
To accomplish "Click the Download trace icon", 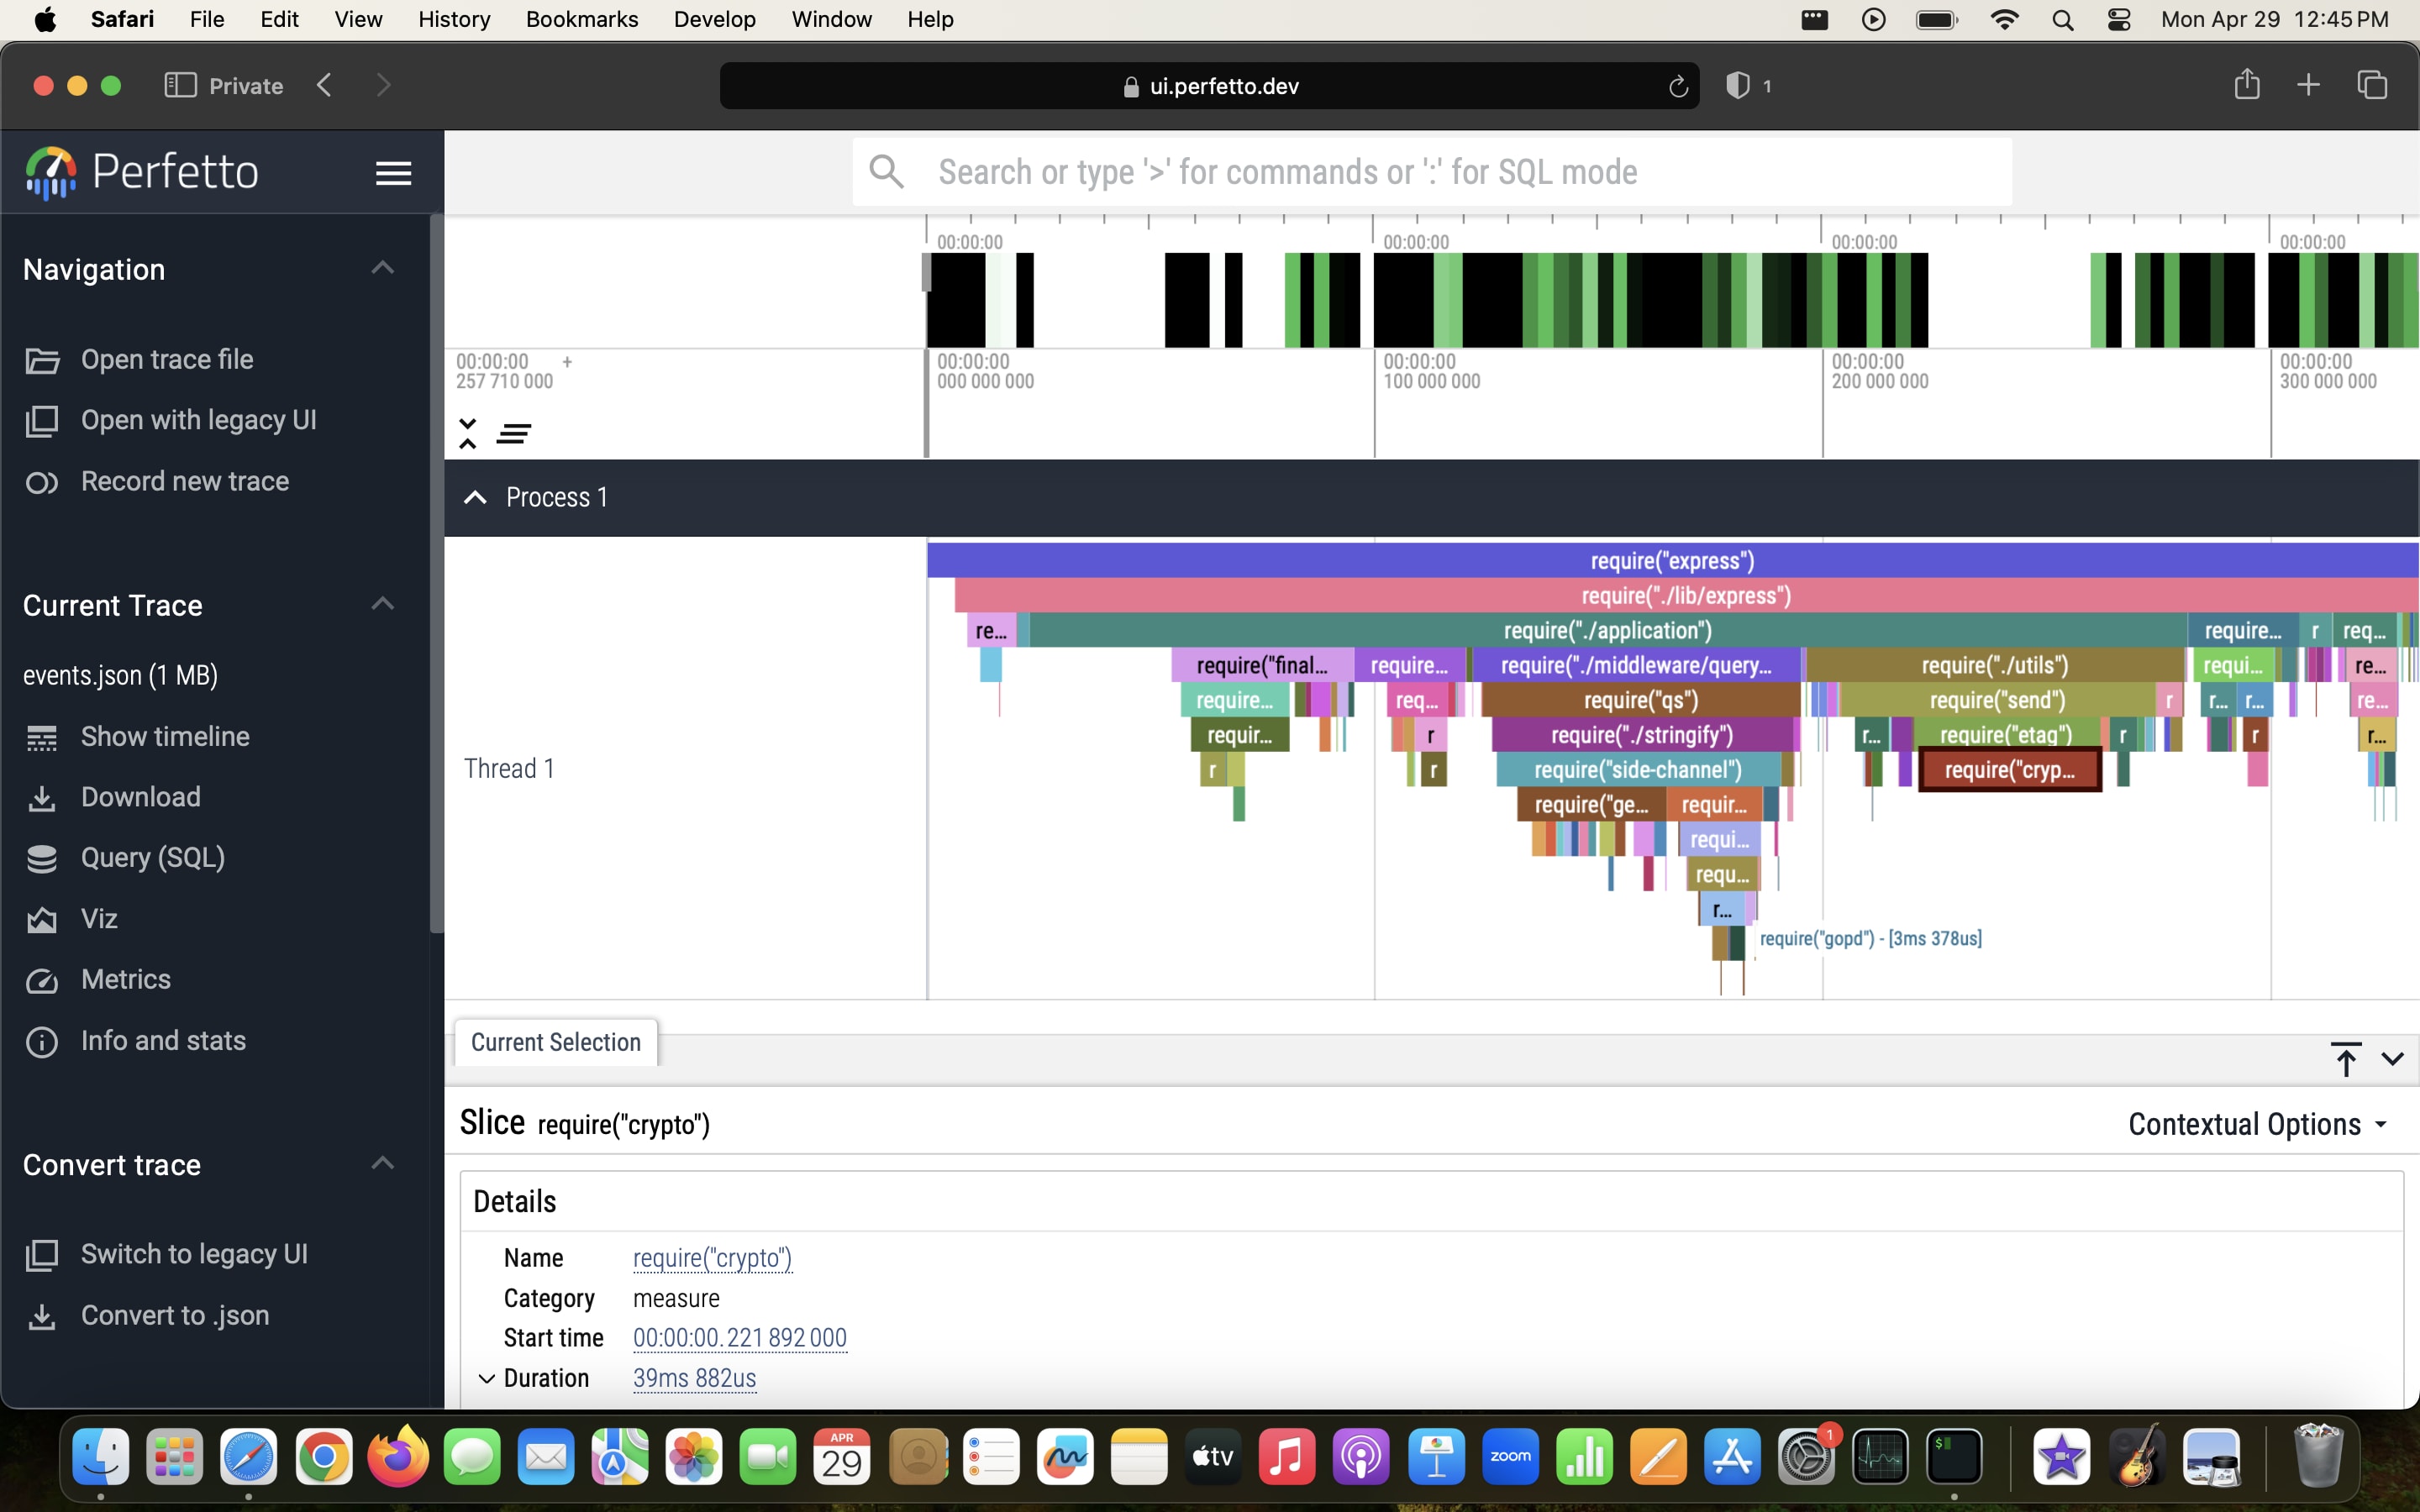I will tap(41, 798).
